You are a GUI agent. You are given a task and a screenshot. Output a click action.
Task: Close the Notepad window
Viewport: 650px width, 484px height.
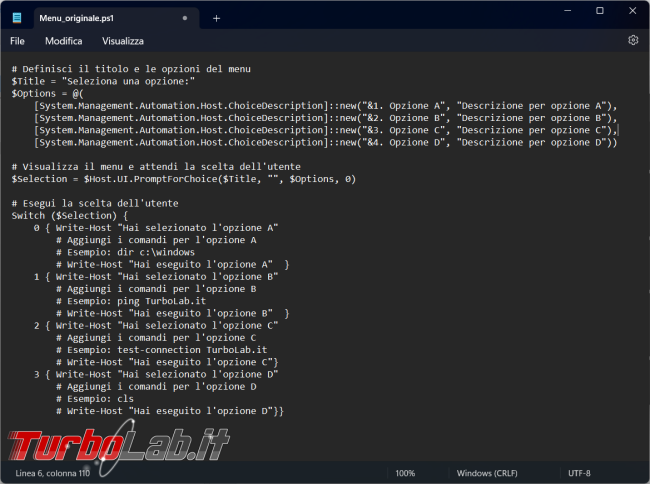(x=632, y=11)
